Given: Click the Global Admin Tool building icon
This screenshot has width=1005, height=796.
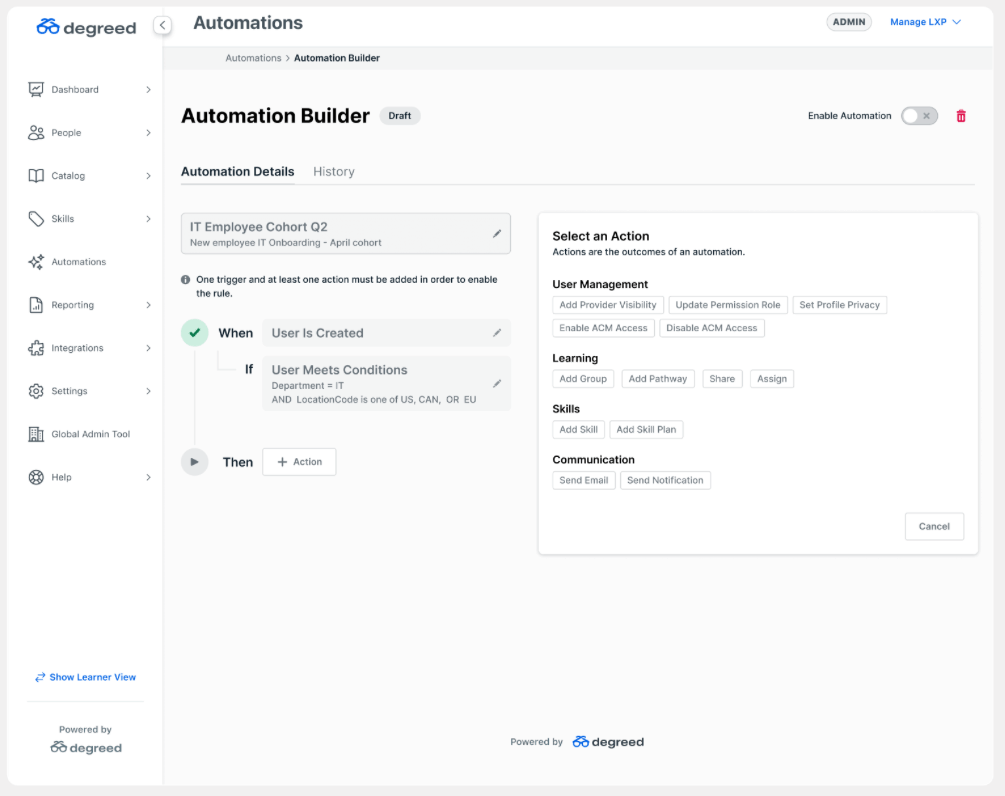Looking at the screenshot, I should coord(36,434).
